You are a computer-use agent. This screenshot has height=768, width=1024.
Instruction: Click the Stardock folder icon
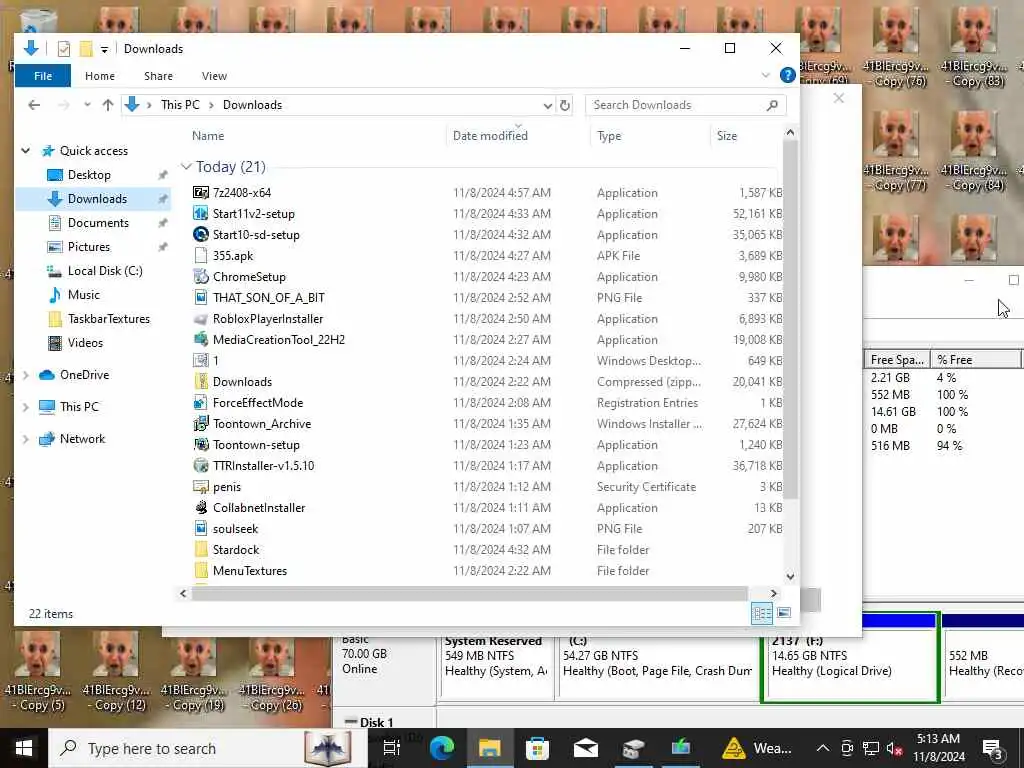pos(200,550)
